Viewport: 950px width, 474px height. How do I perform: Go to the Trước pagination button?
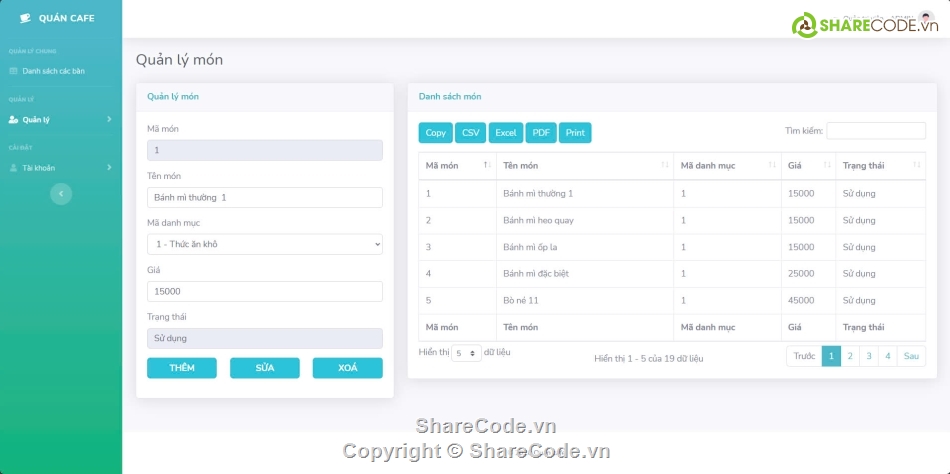tap(804, 356)
